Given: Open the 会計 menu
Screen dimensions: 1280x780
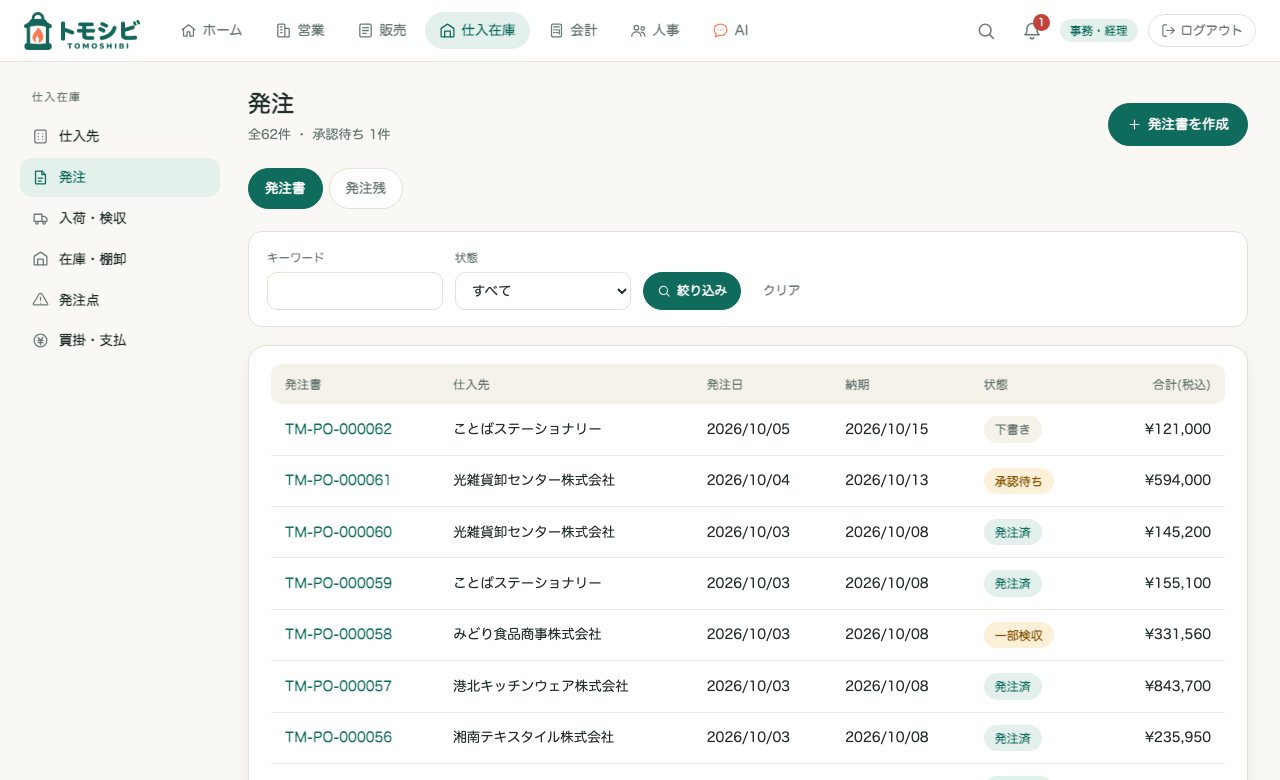Looking at the screenshot, I should click(x=573, y=31).
